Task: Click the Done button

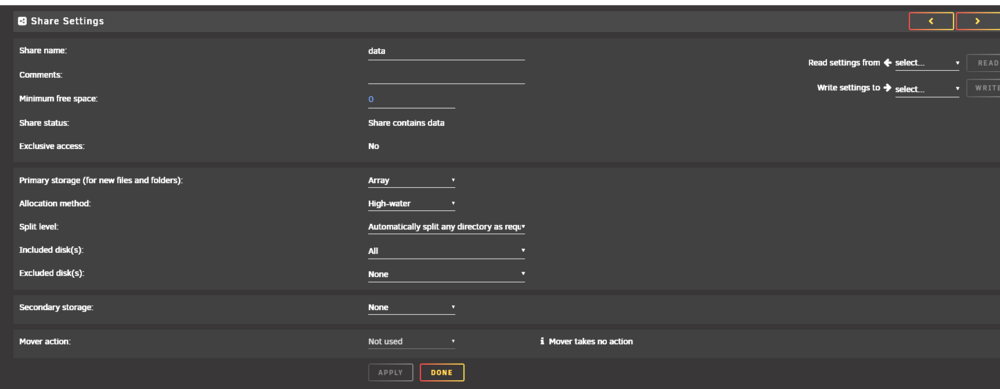Action: (x=441, y=372)
